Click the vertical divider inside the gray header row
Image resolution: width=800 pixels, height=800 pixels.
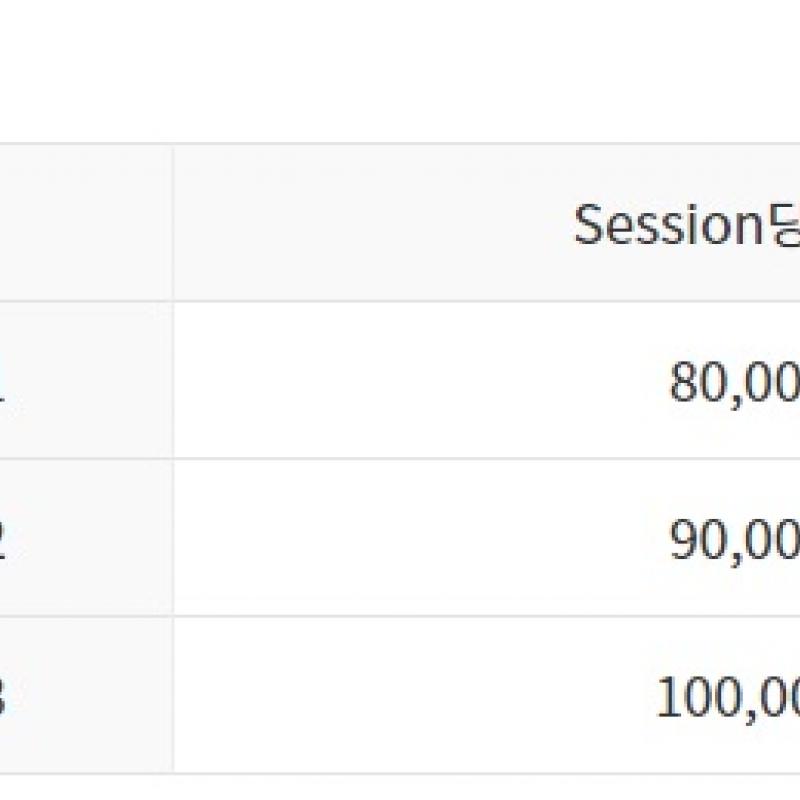click(x=173, y=223)
